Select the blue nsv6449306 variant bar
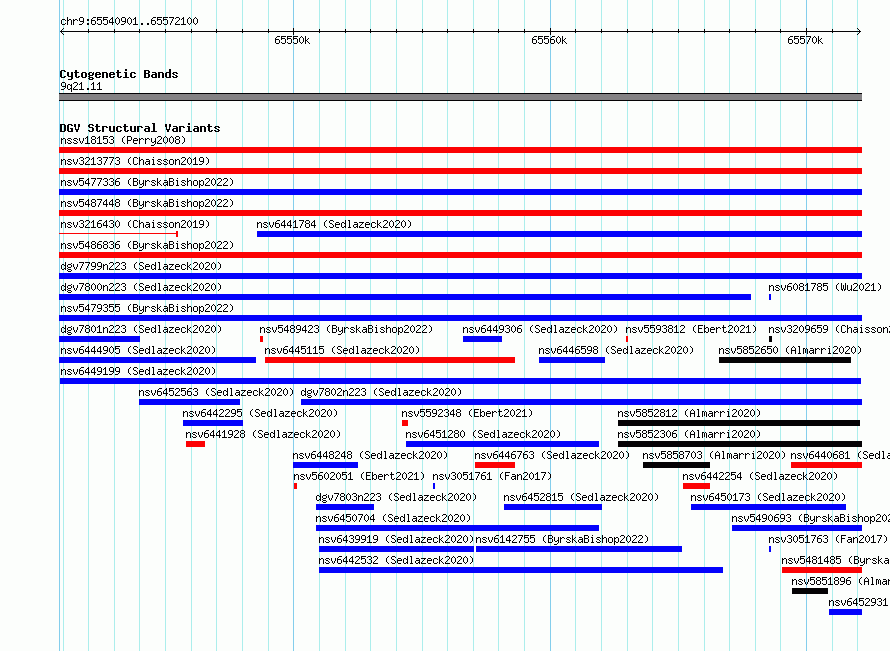This screenshot has height=651, width=890. tap(482, 339)
